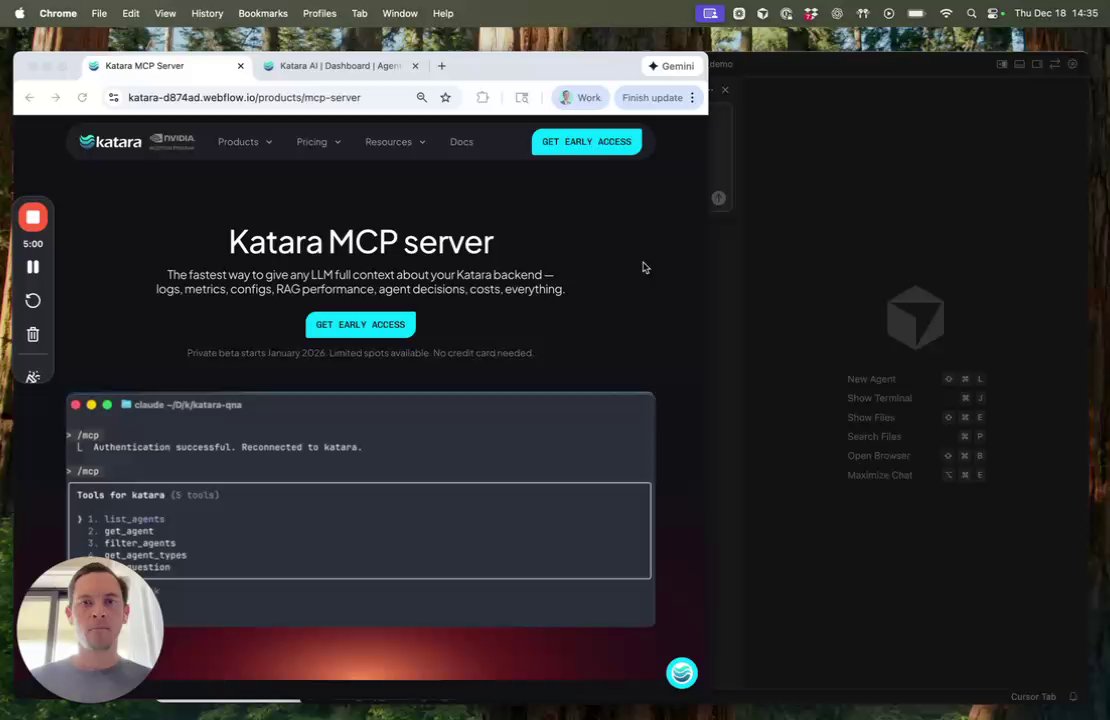The height and width of the screenshot is (720, 1110).
Task: Click Cursor Tab in status bar
Action: tap(1033, 697)
